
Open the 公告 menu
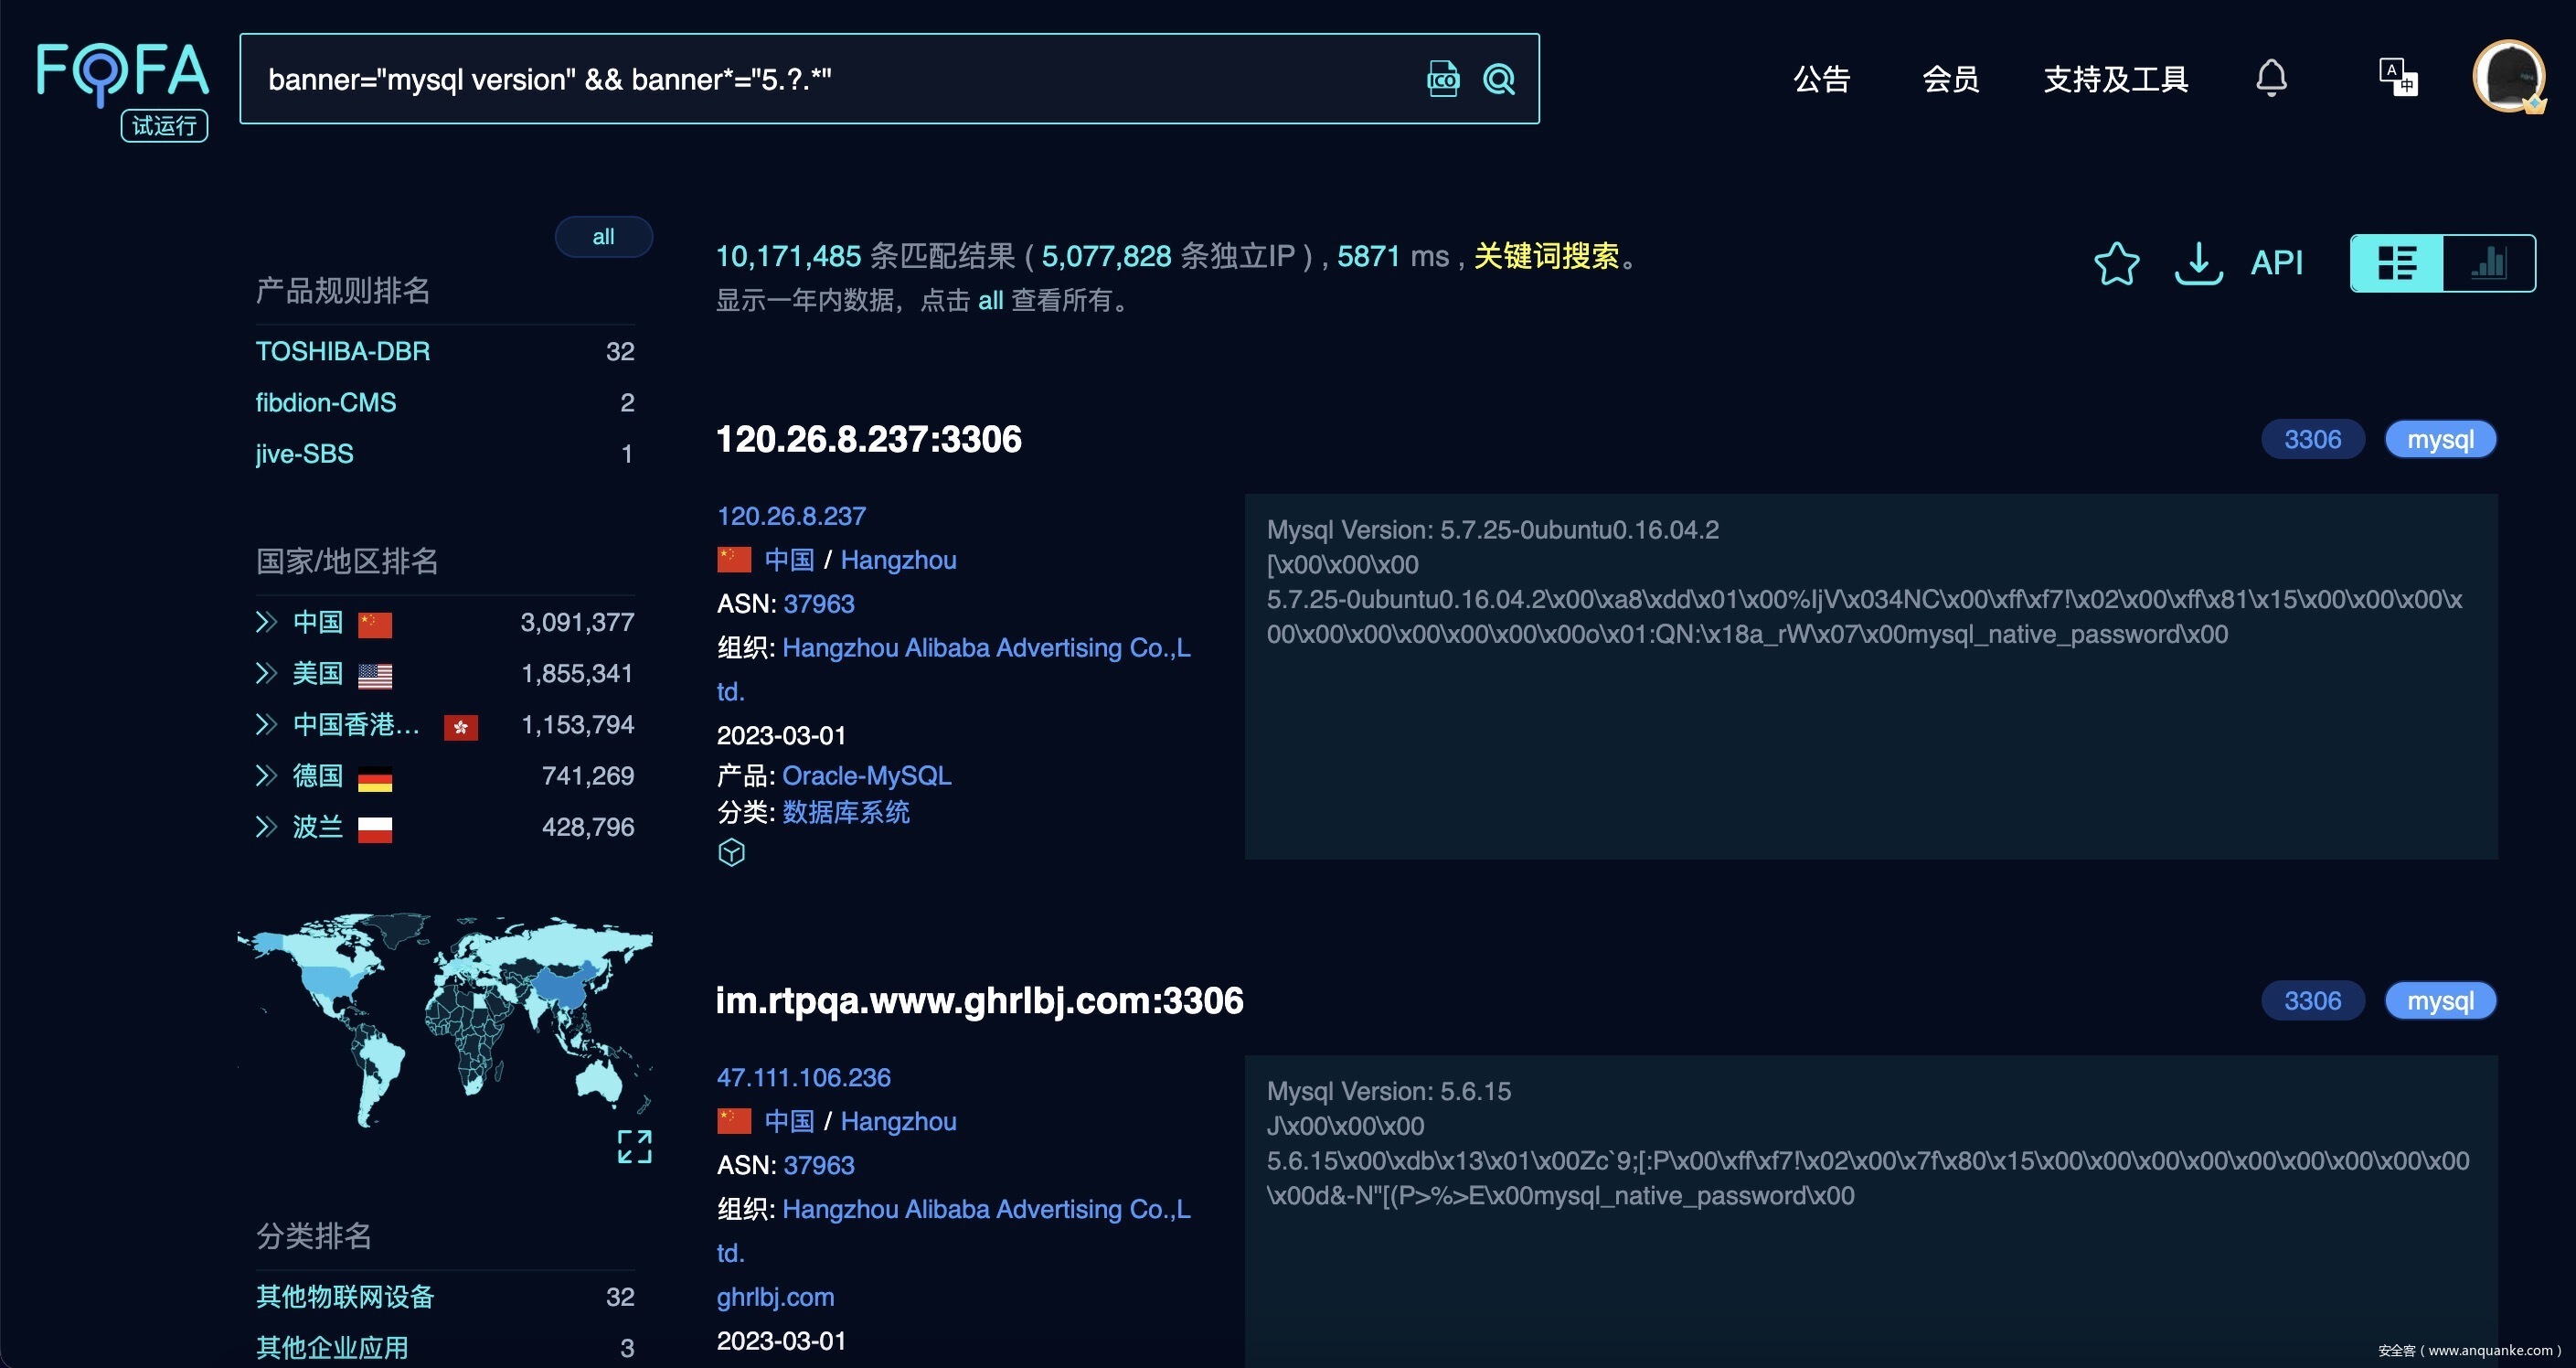pos(1821,79)
